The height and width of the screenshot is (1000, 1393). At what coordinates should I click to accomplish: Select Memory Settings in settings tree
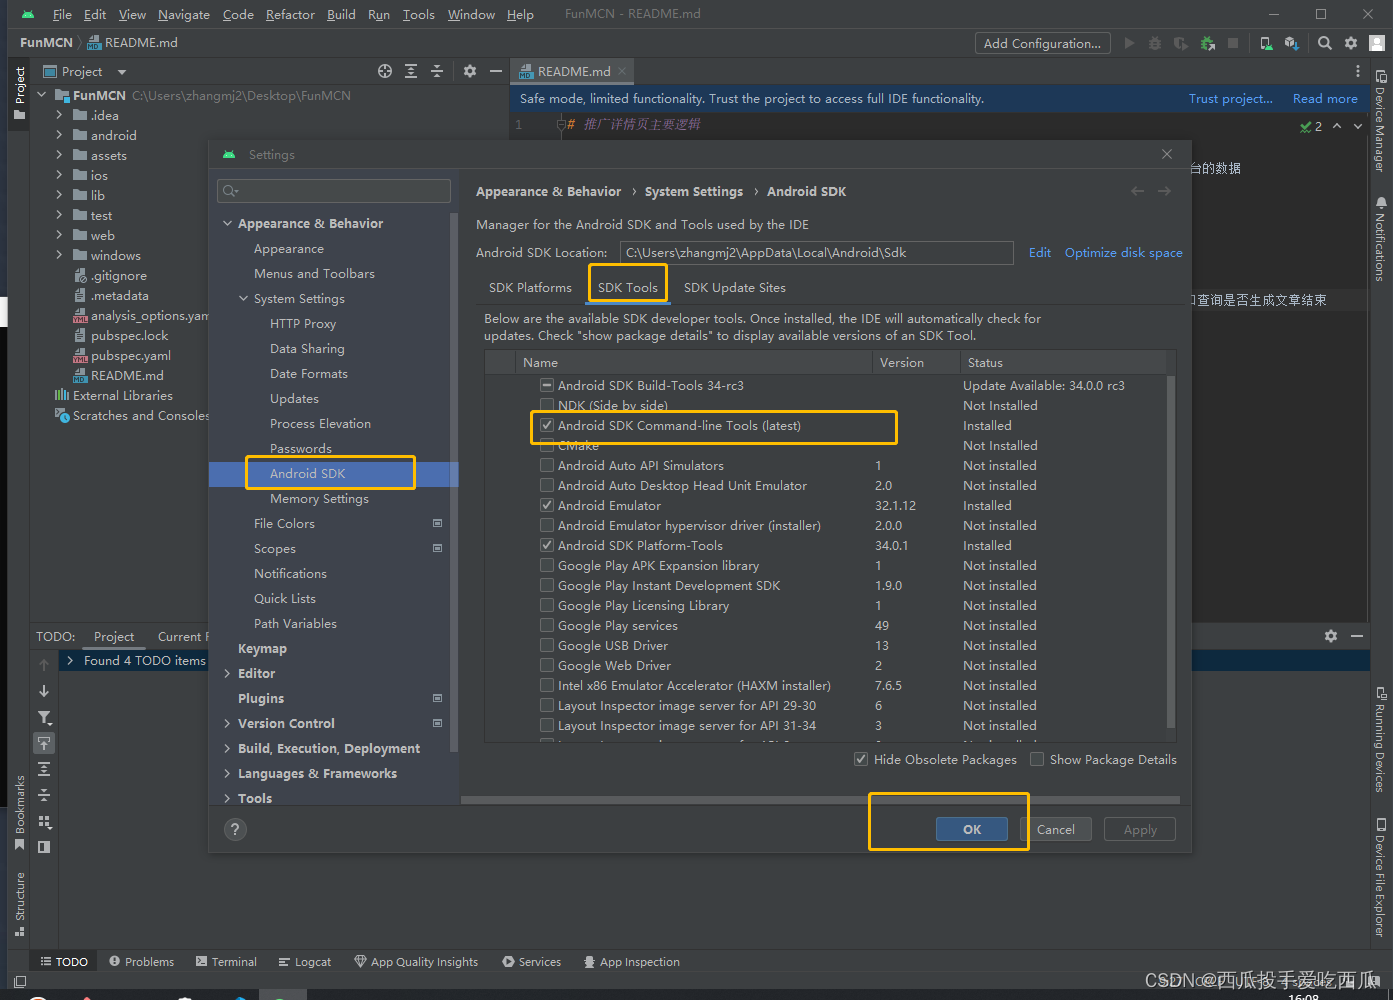pos(319,498)
